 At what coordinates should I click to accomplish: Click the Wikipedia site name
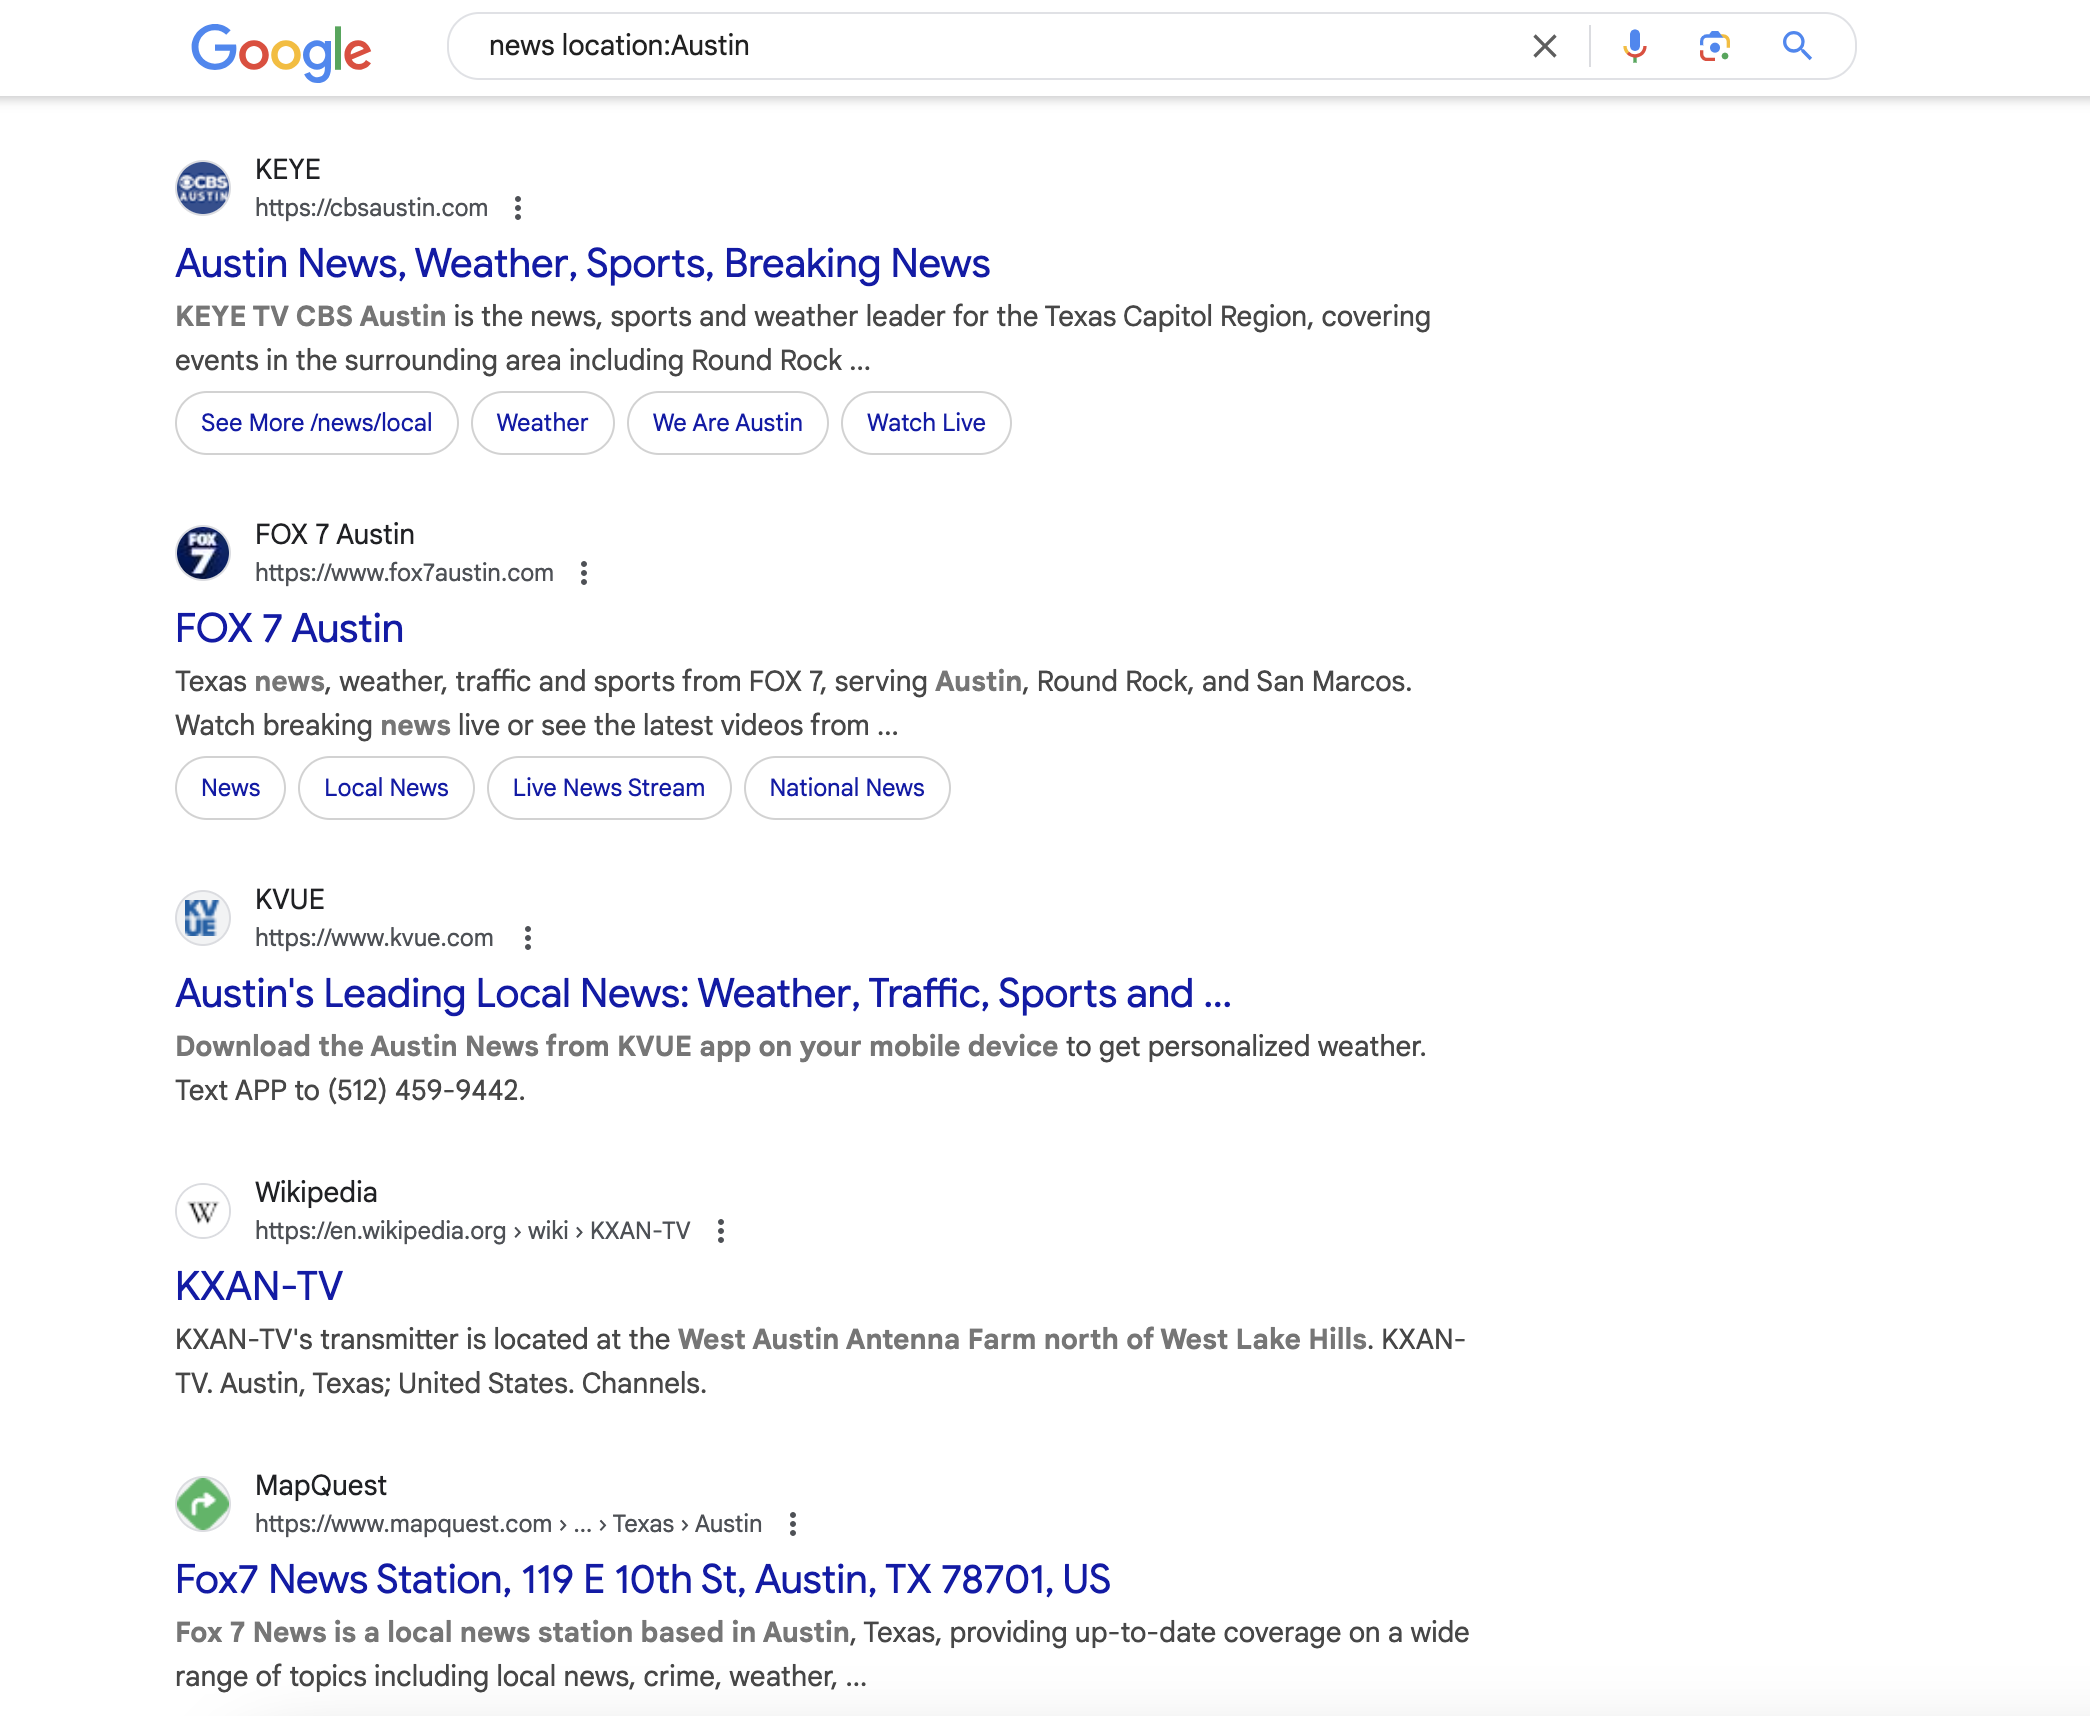coord(316,1193)
